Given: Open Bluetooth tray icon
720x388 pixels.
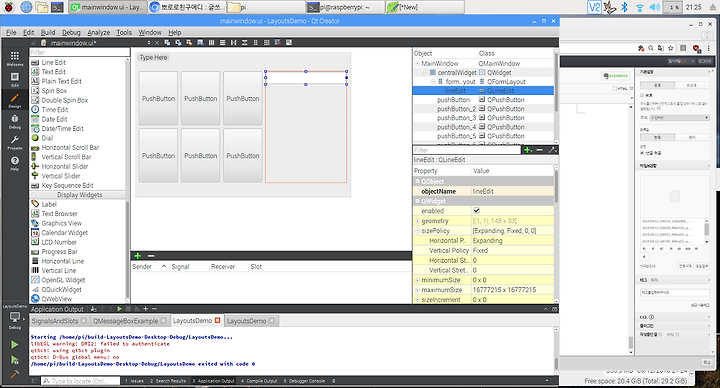Looking at the screenshot, I should point(624,7).
